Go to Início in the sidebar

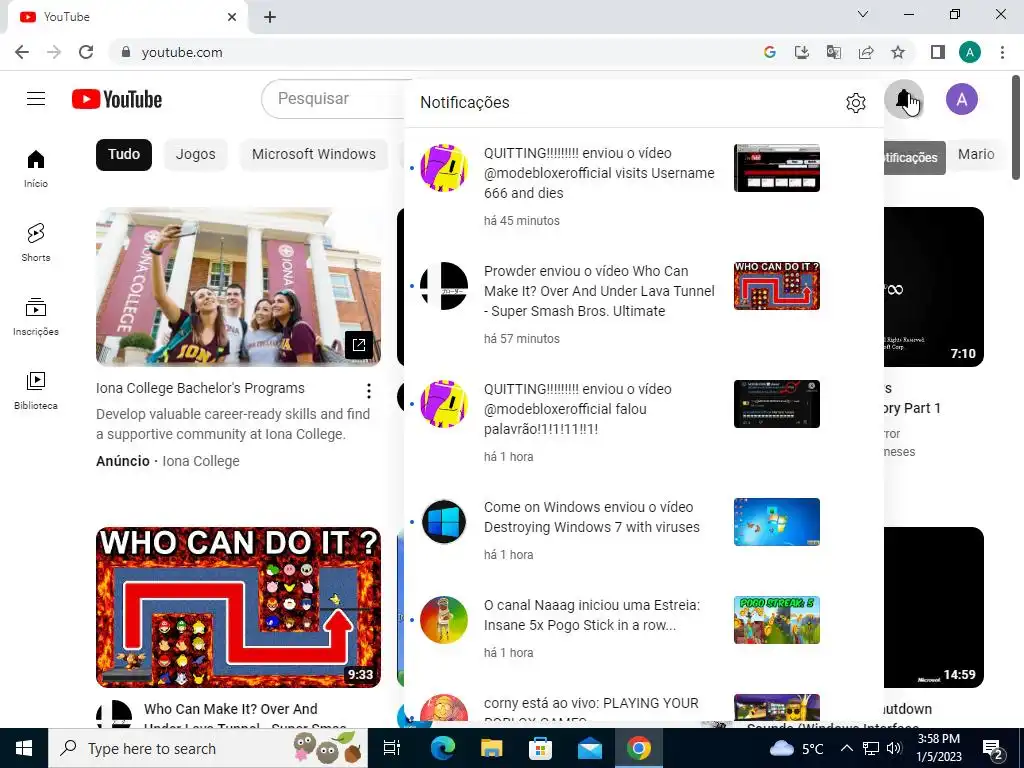click(36, 168)
